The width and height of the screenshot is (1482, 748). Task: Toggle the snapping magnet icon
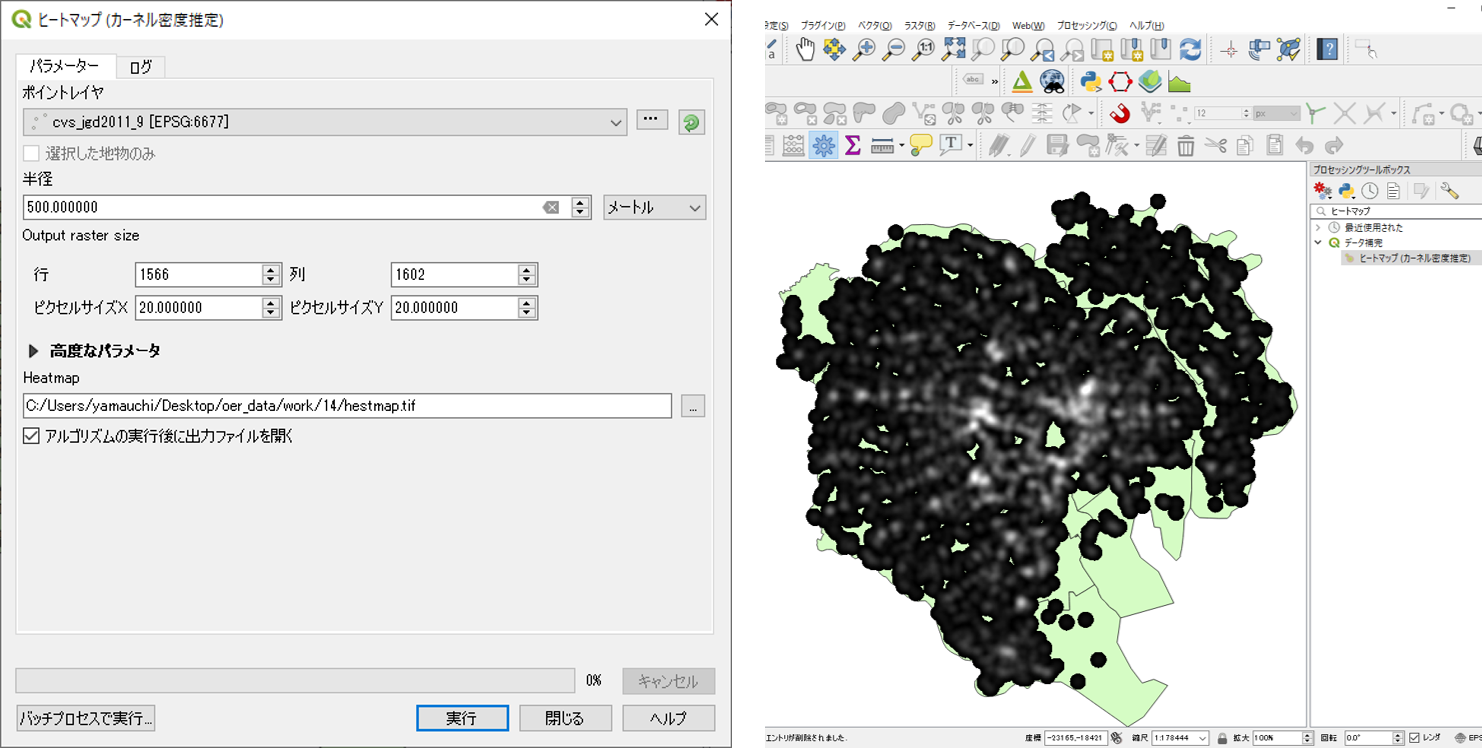(x=1120, y=113)
